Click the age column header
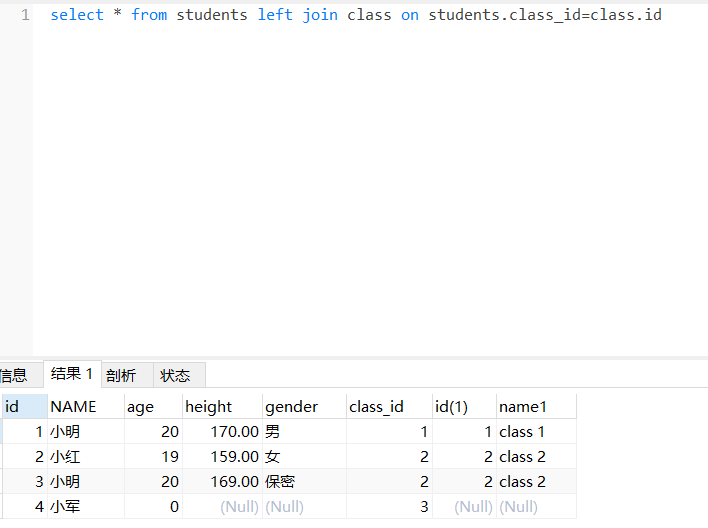The height and width of the screenshot is (528, 708). point(140,406)
